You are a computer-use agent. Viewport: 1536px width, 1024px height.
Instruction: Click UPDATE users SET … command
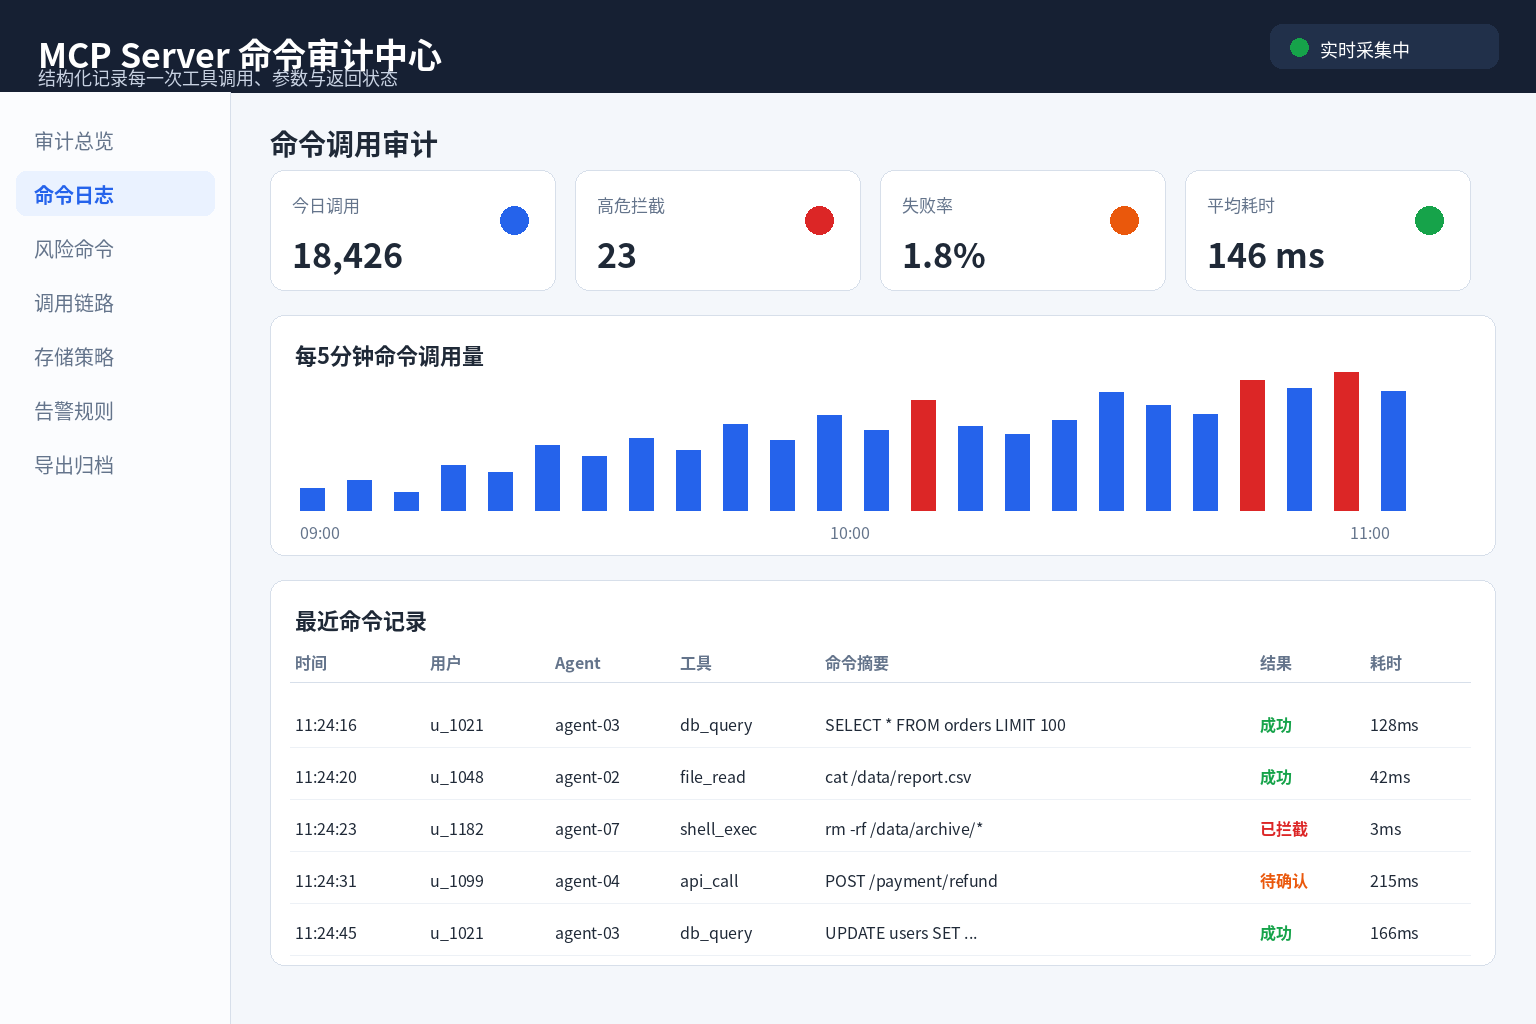(x=901, y=933)
